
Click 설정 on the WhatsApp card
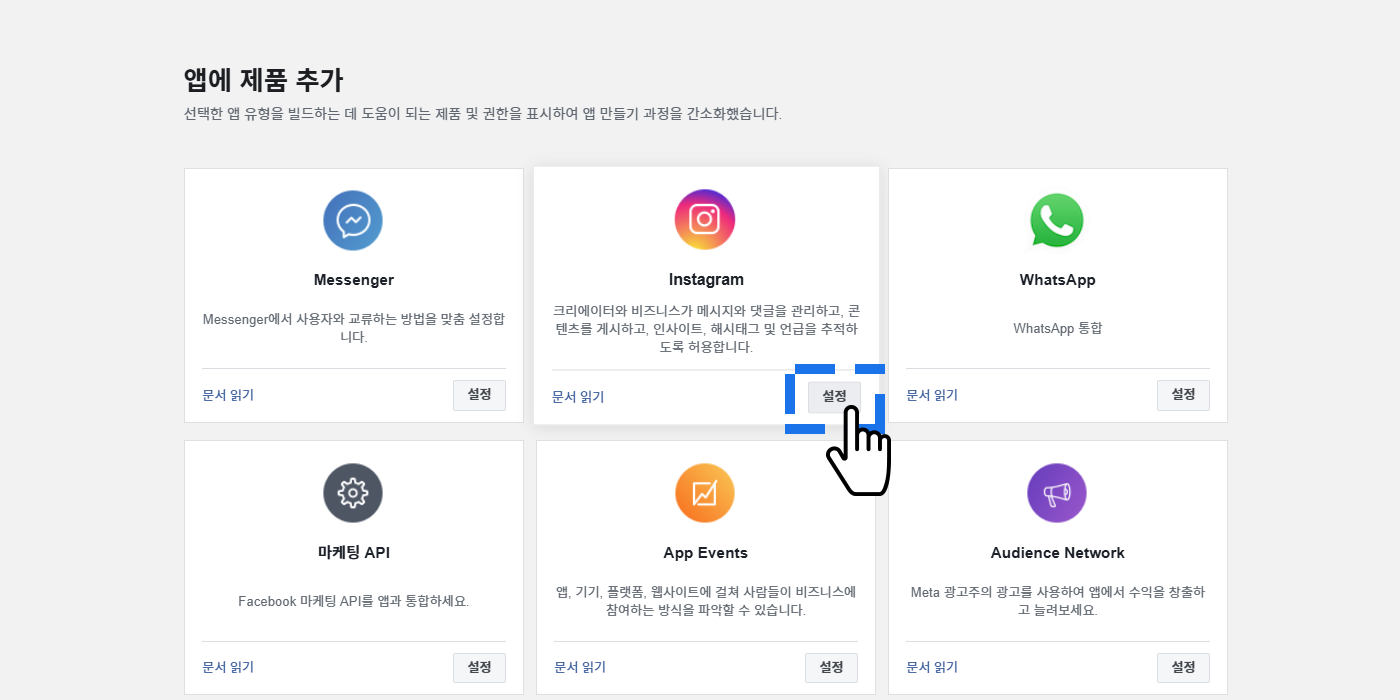click(x=1183, y=395)
